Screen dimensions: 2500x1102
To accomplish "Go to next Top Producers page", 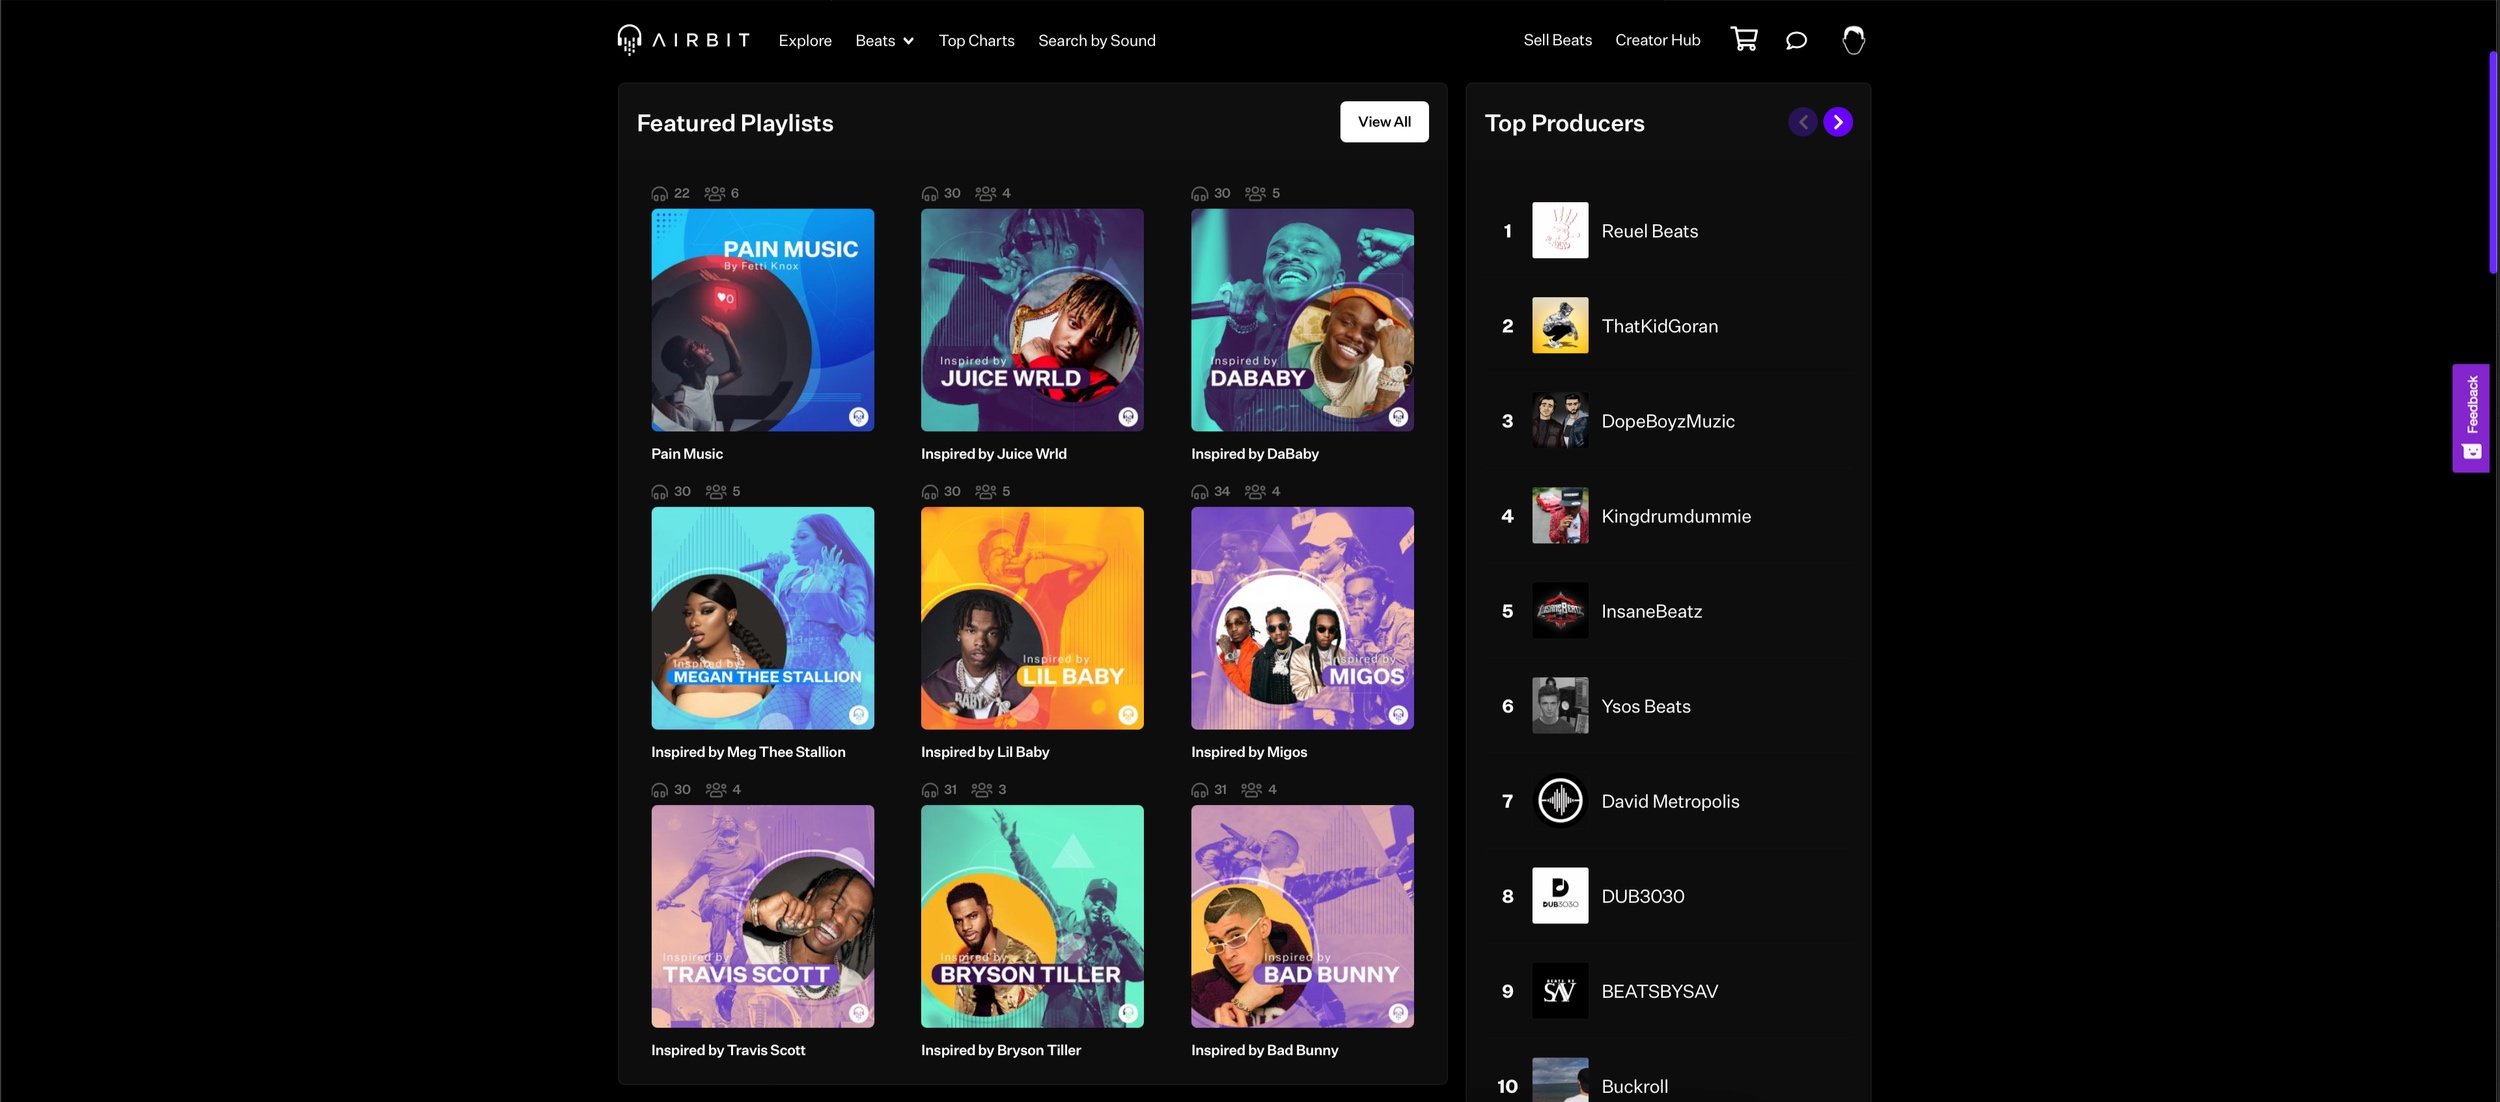I will pos(1838,122).
